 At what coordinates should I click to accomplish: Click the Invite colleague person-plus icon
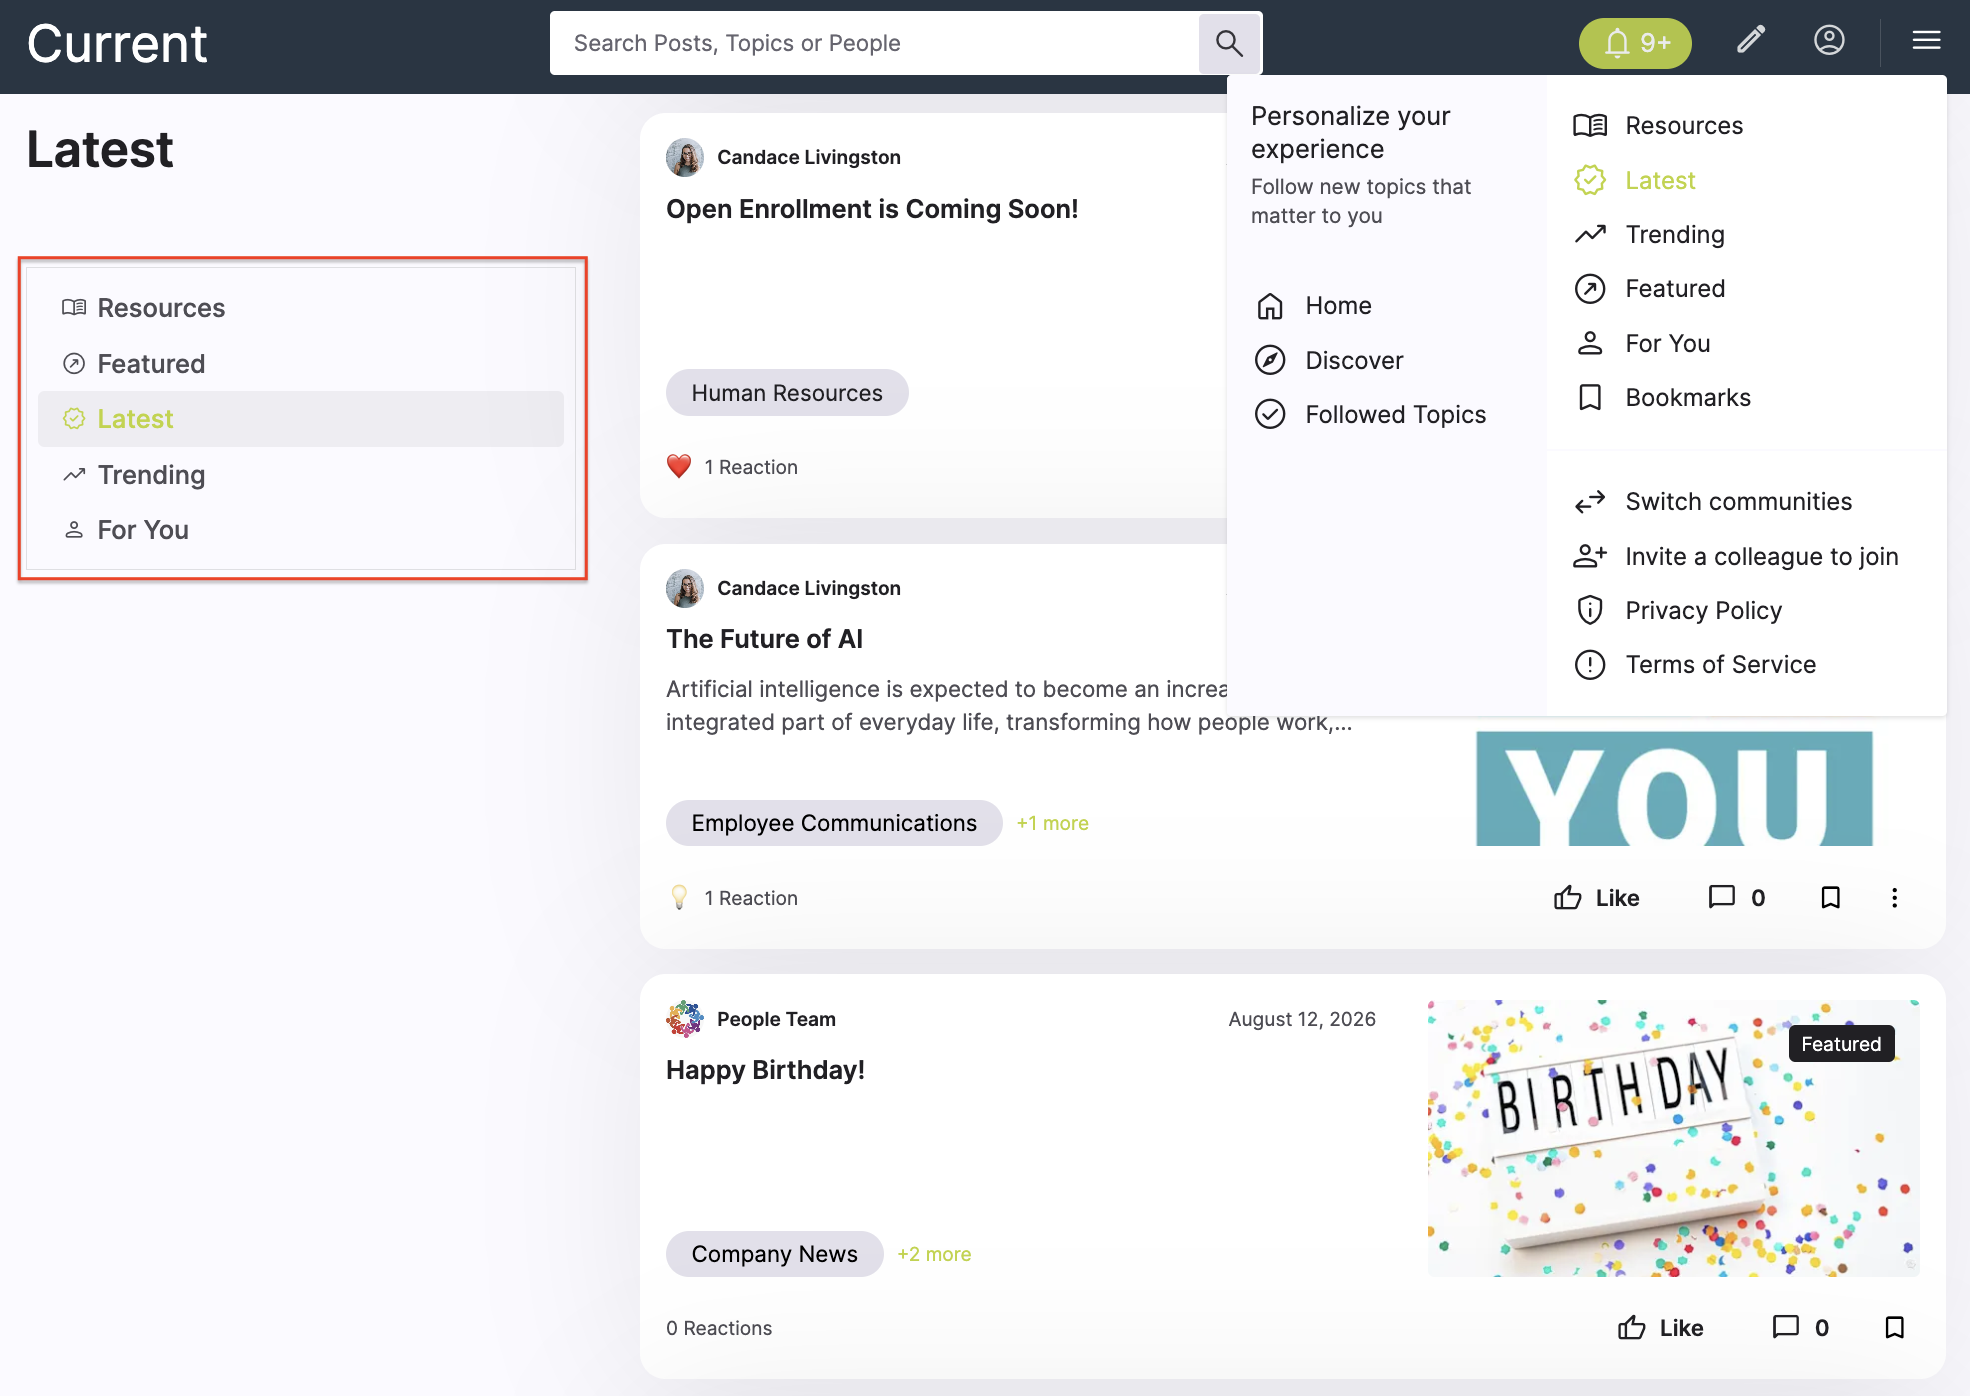(1590, 556)
